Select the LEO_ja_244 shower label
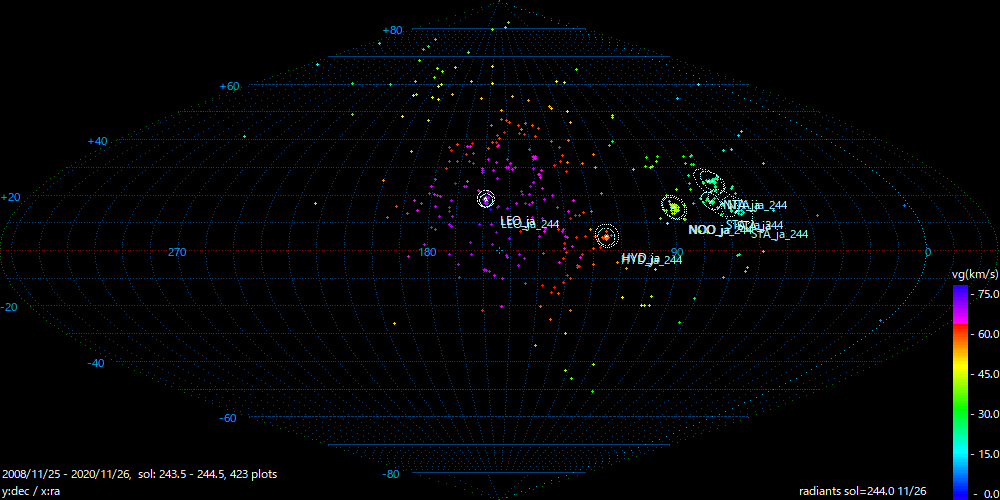This screenshot has width=1000, height=500. tap(529, 223)
